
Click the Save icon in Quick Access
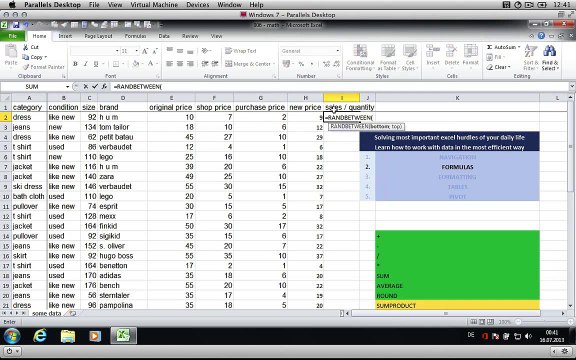click(x=16, y=25)
